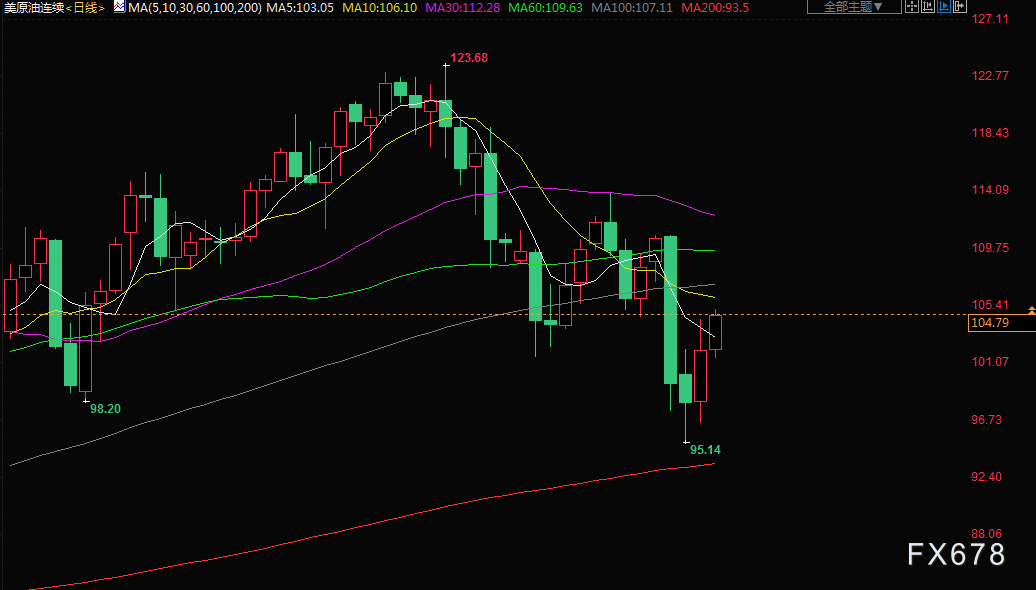Click the red MA200:93.5 value

[715, 8]
